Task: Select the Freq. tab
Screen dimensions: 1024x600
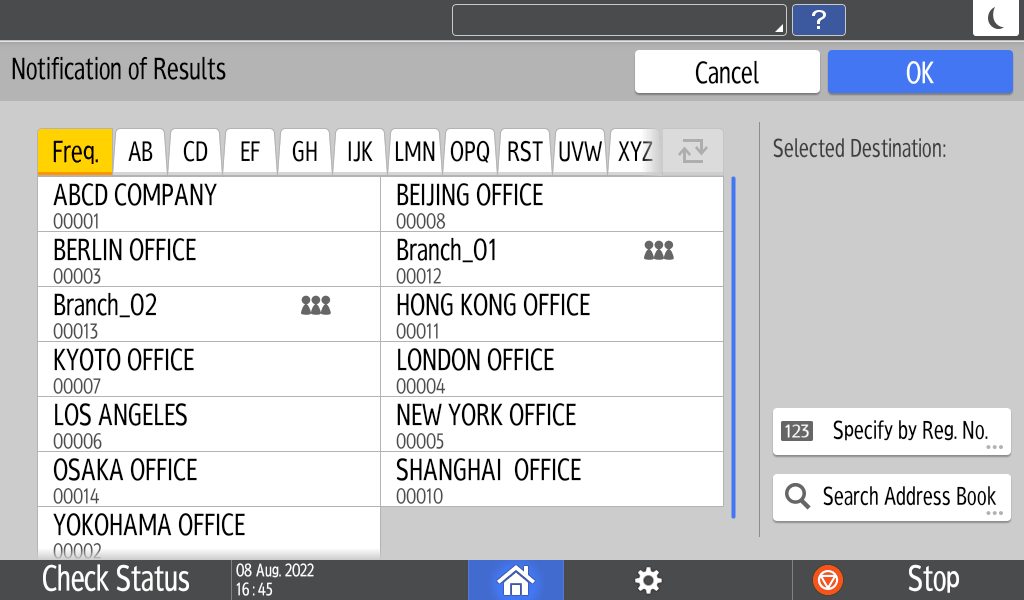Action: (x=75, y=152)
